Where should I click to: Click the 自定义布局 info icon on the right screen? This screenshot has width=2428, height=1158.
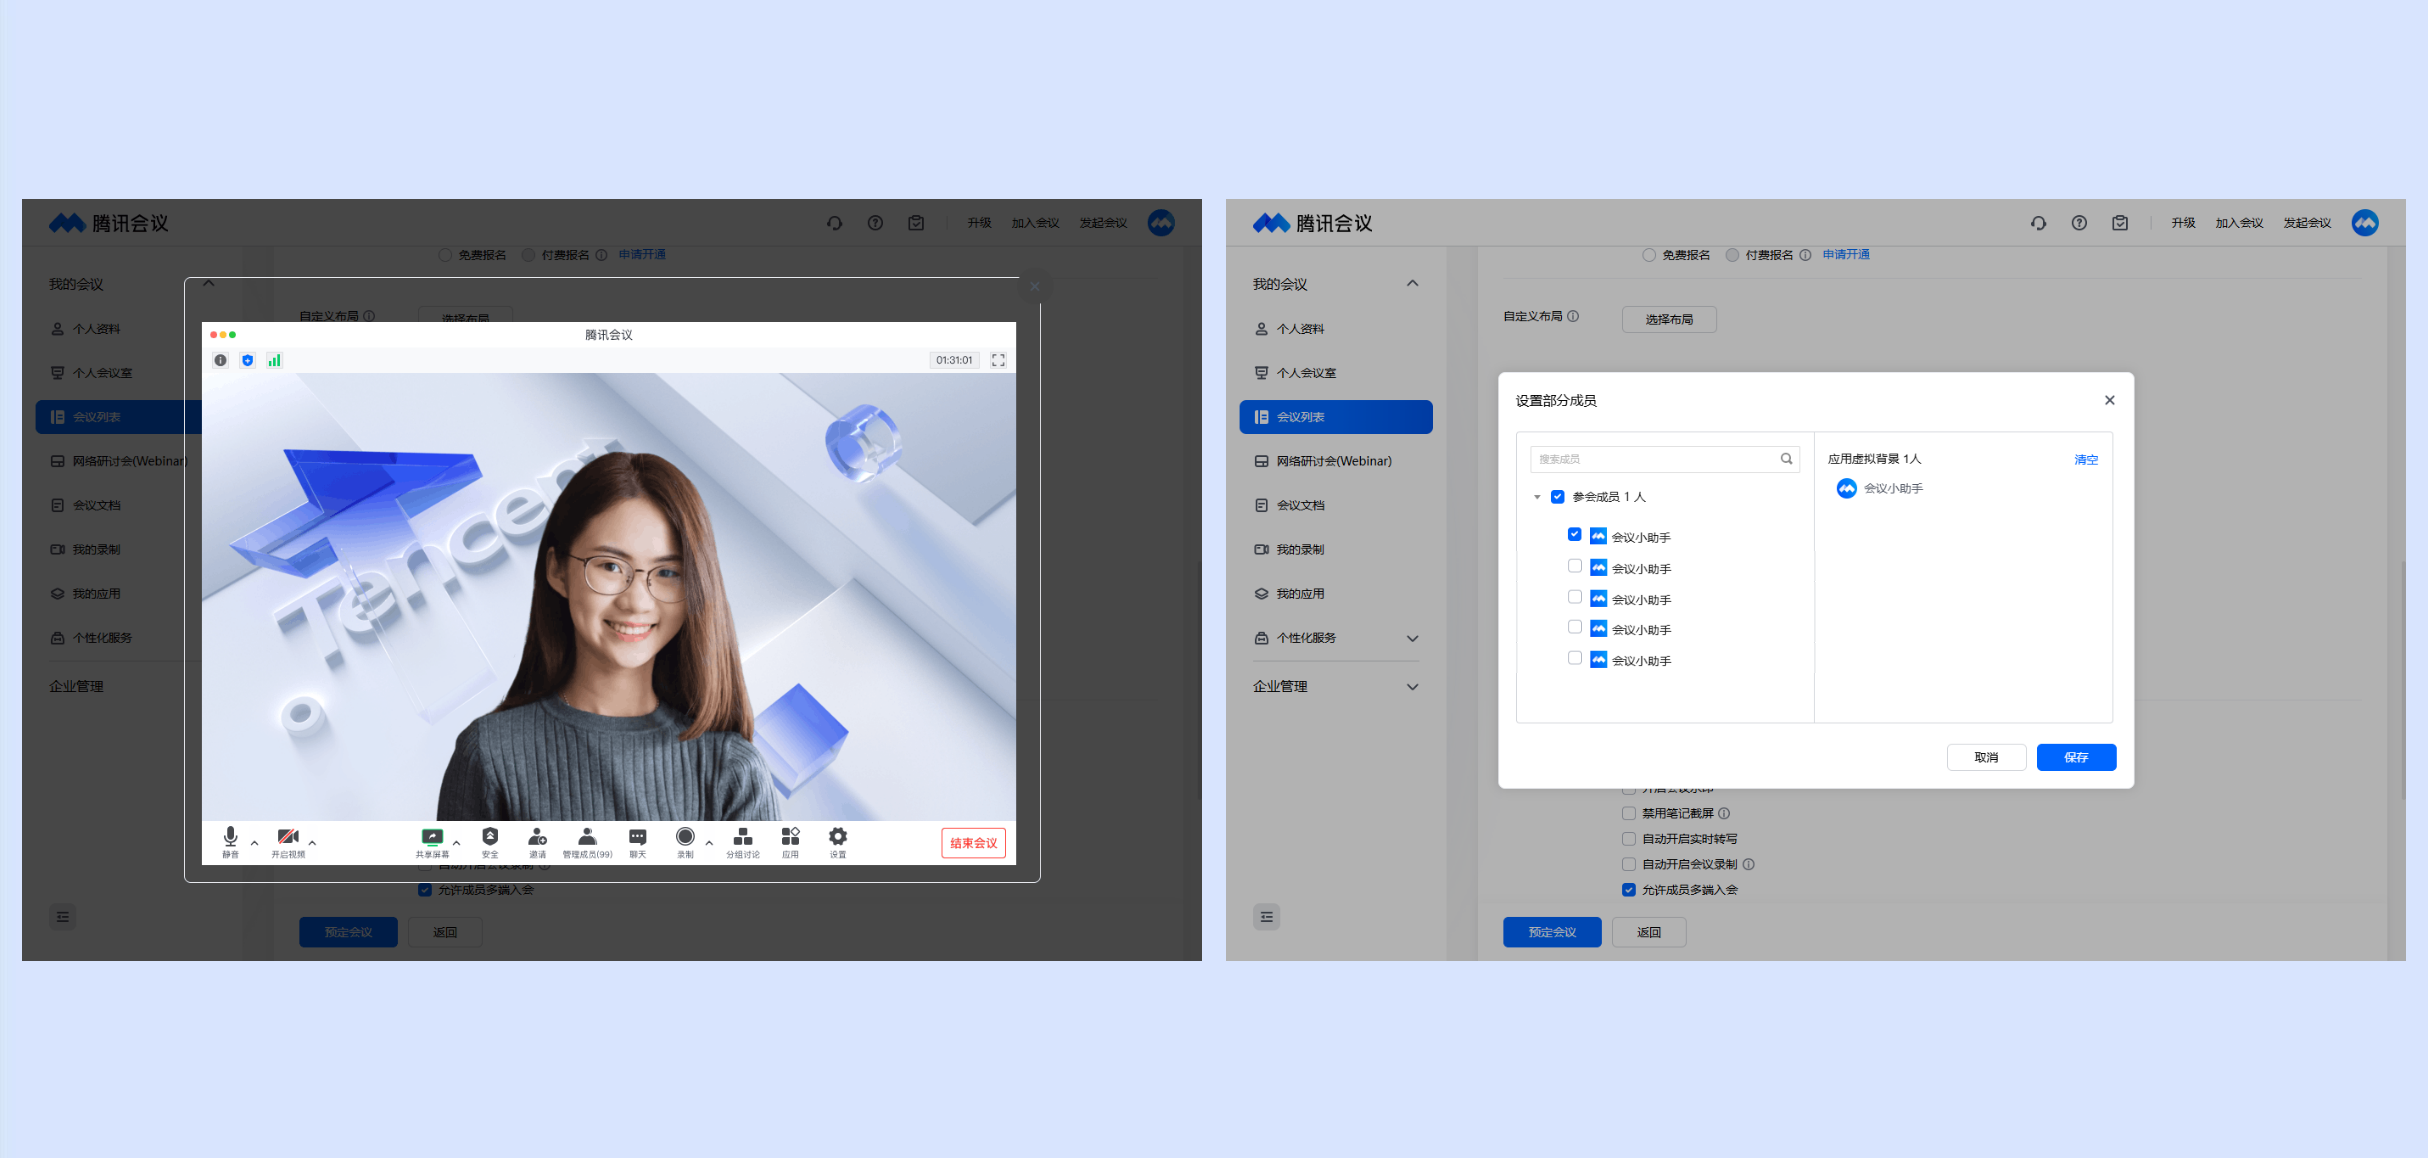[x=1573, y=316]
